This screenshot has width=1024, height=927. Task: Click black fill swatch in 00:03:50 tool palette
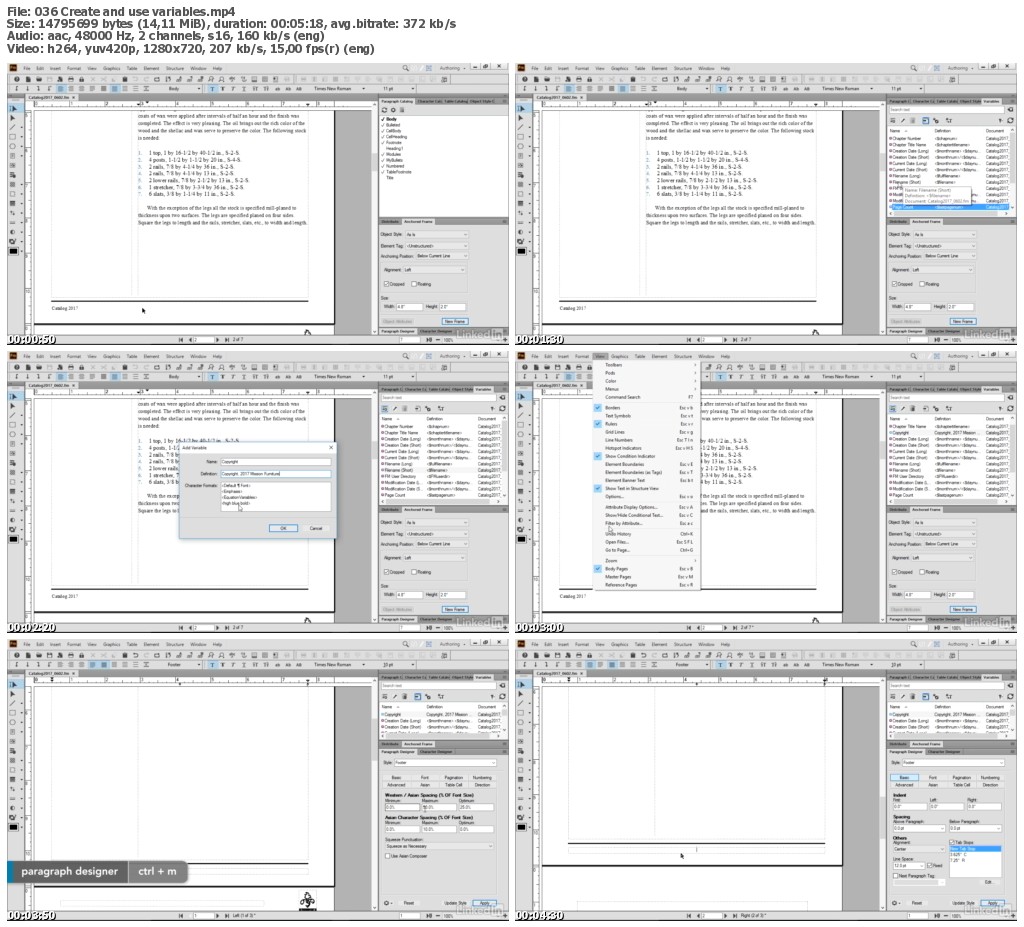coord(13,827)
